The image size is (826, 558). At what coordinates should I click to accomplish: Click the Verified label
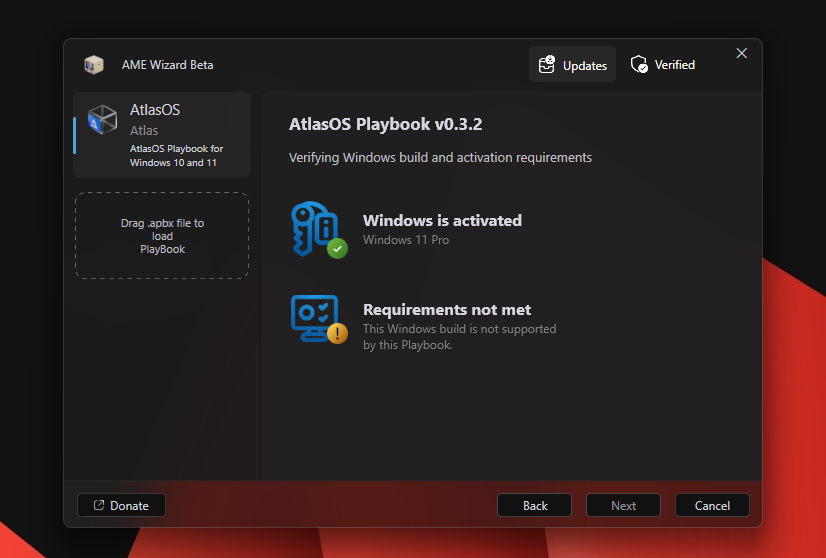[674, 65]
